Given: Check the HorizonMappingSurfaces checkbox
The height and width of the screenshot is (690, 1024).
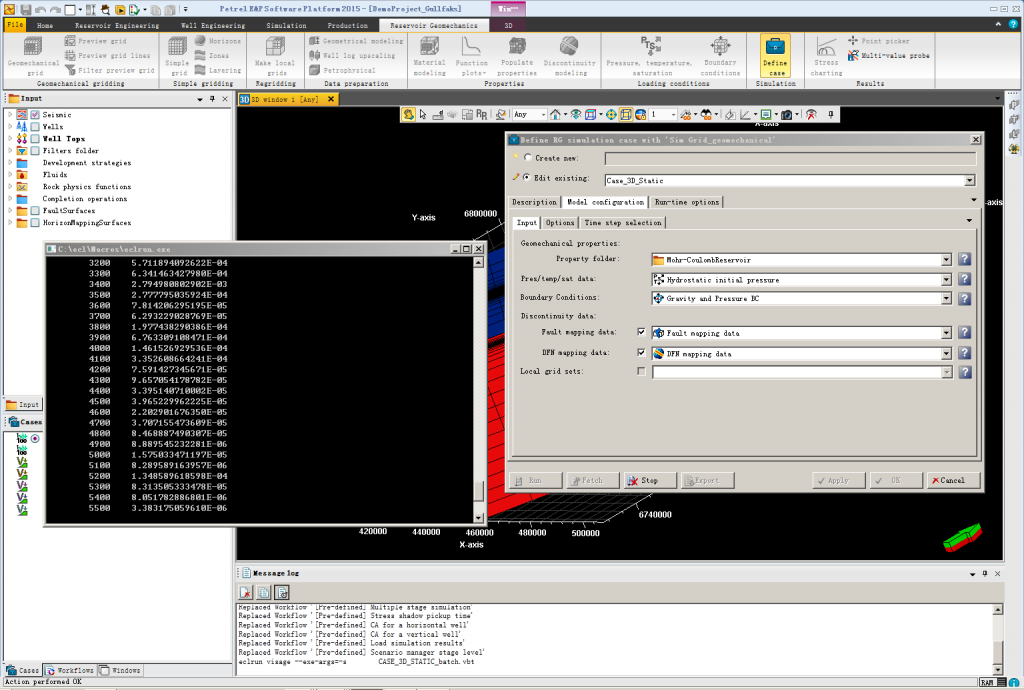Looking at the screenshot, I should (35, 223).
